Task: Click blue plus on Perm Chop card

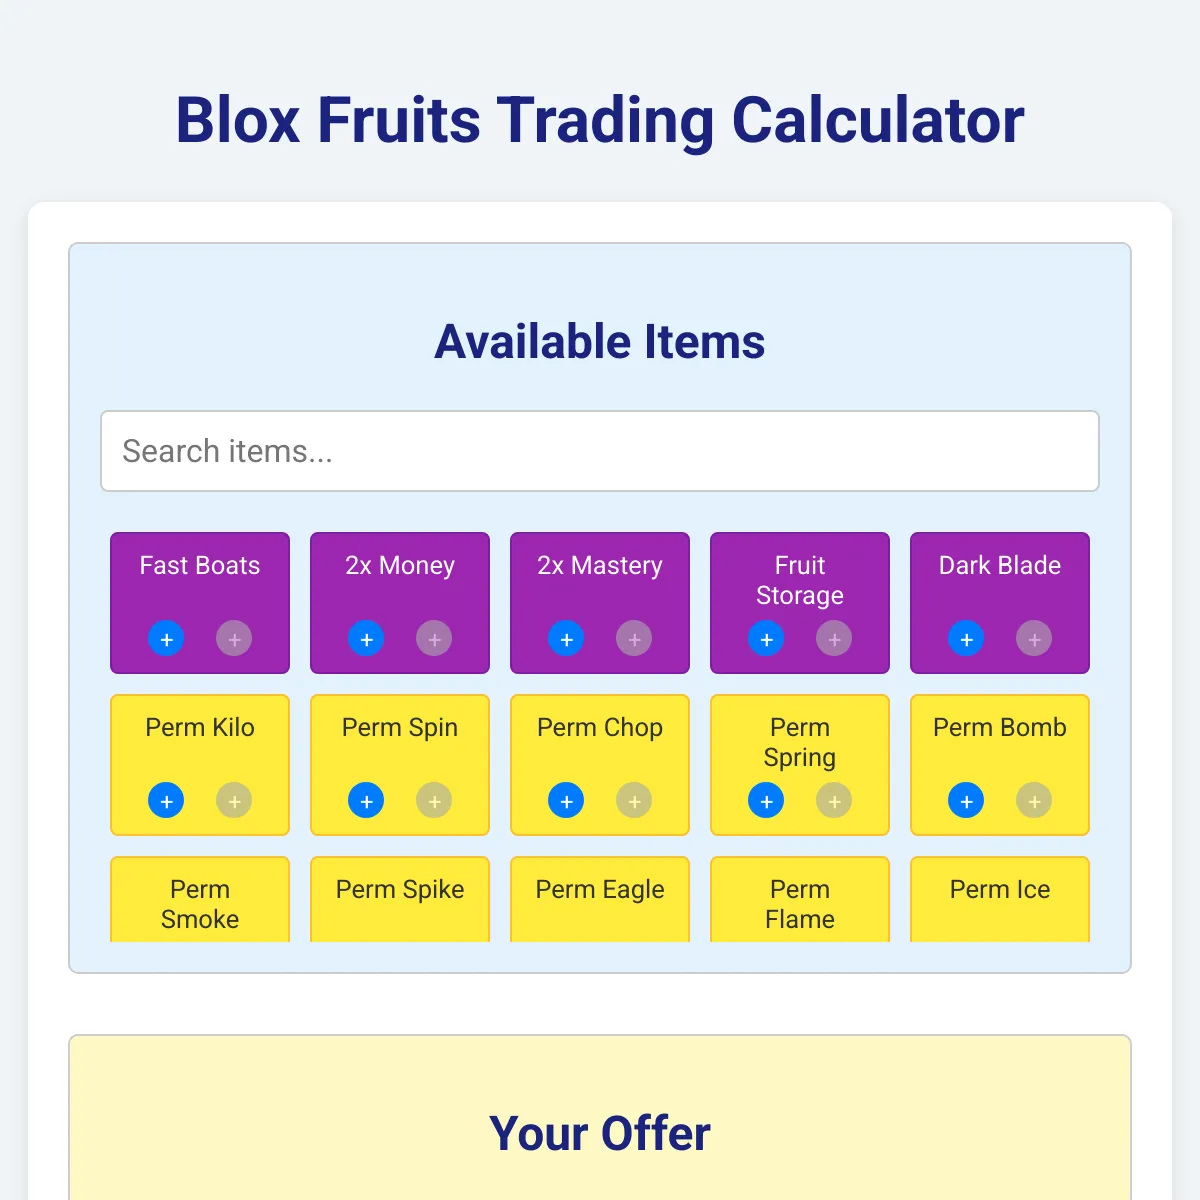Action: click(566, 800)
